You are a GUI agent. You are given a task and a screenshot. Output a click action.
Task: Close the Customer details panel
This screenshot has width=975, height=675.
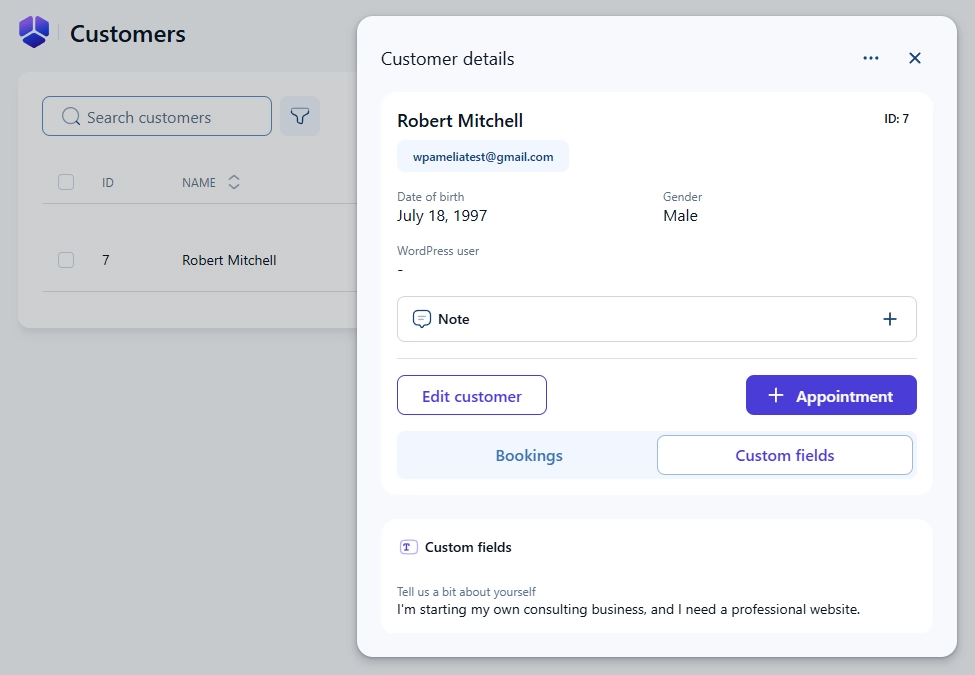(914, 58)
